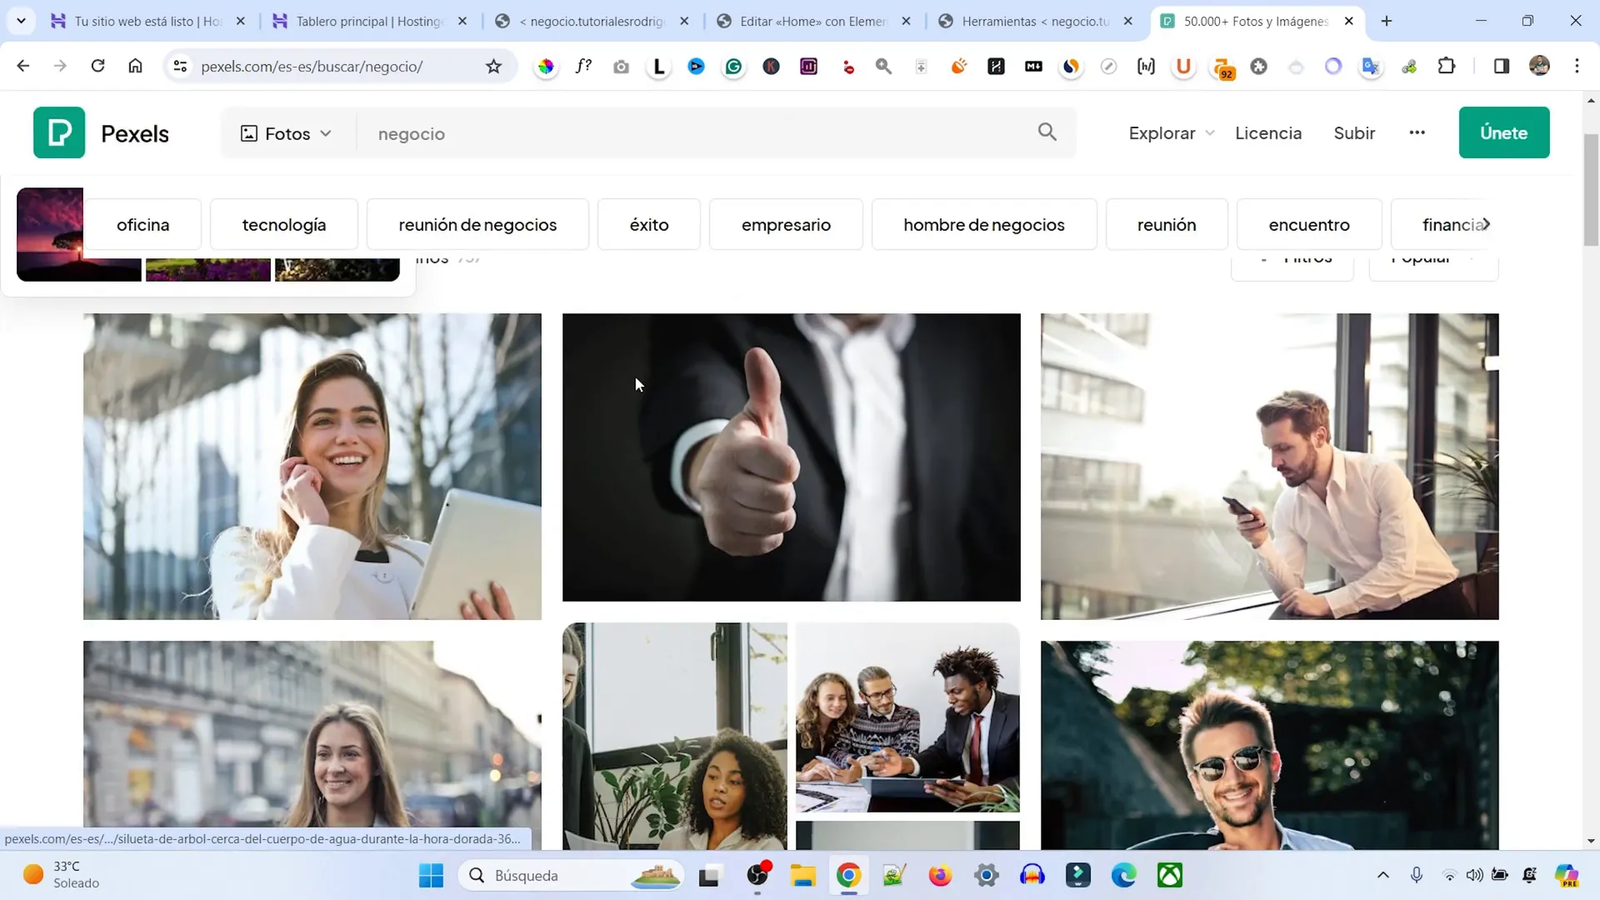1600x900 pixels.
Task: Bookmark this page with the star icon
Action: coord(492,66)
